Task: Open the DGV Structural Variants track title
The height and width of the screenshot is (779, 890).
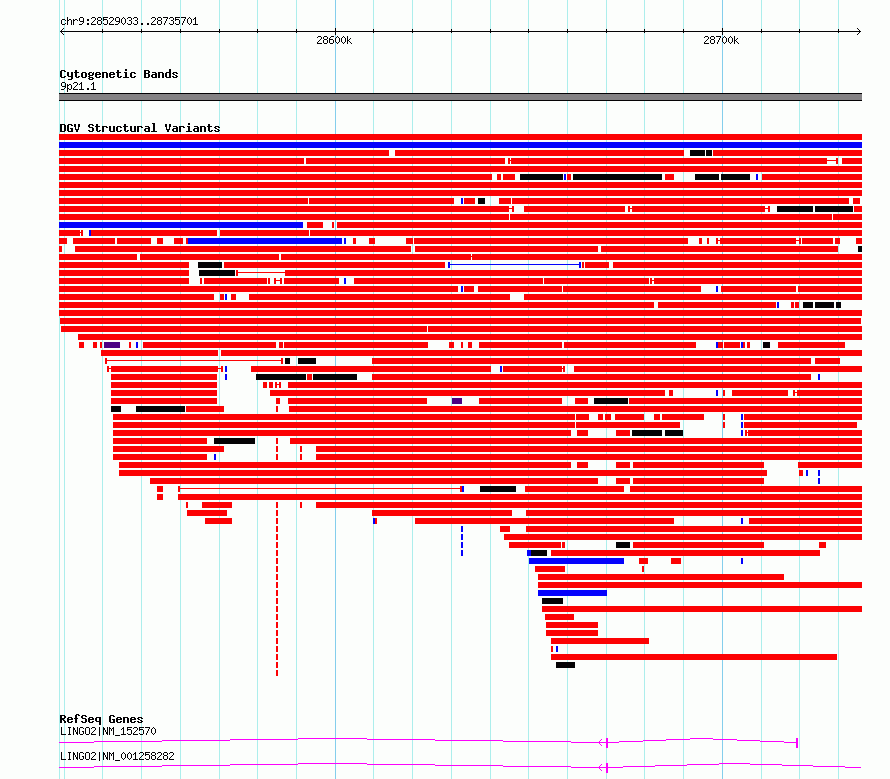Action: point(140,128)
